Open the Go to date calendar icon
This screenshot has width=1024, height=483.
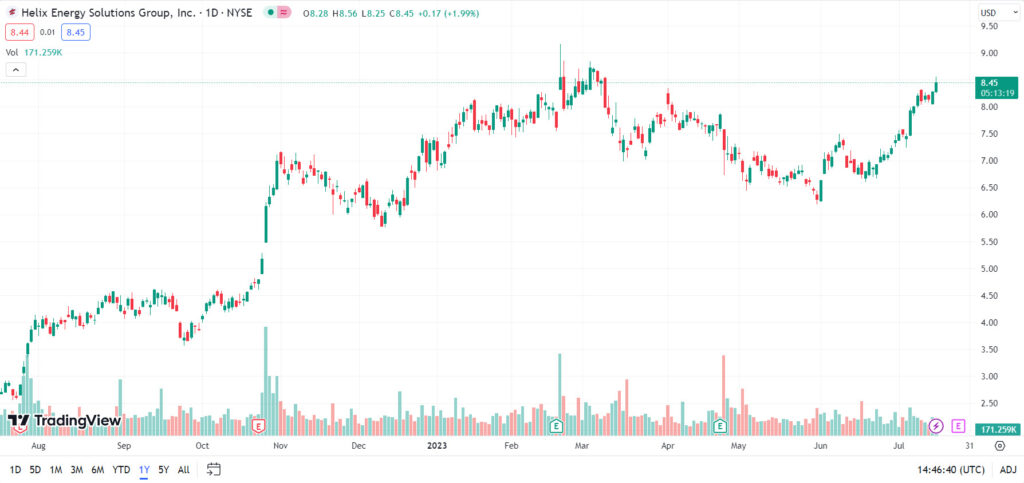214,469
